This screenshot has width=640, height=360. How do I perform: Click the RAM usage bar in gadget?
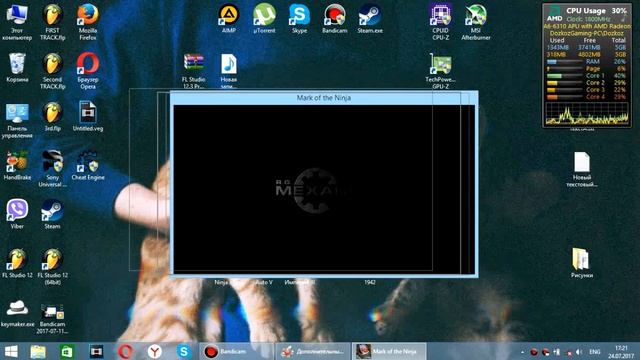click(x=565, y=62)
